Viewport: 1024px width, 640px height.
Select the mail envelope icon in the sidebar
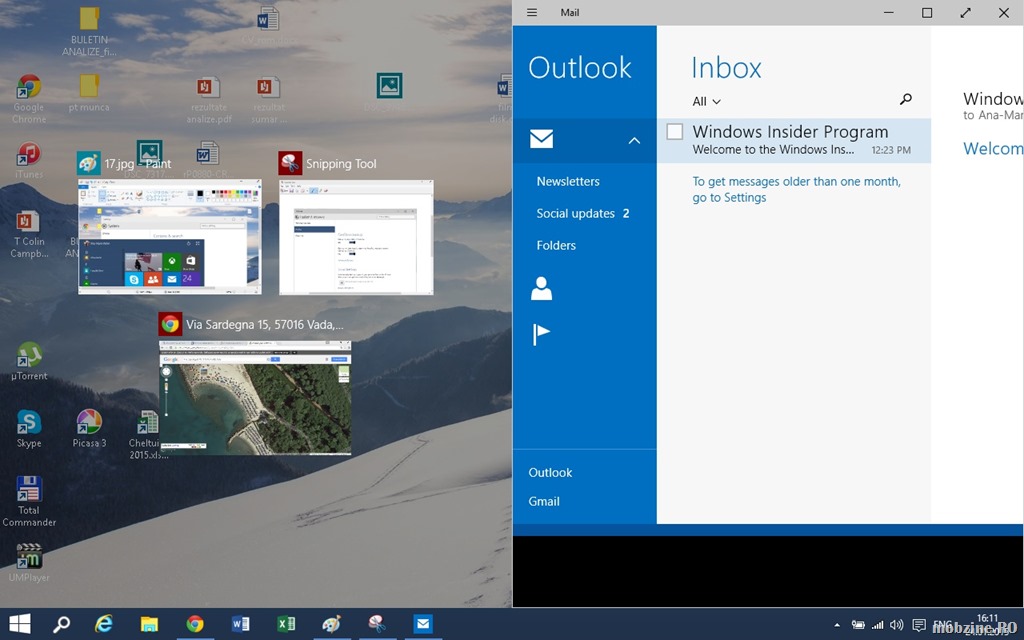coord(541,139)
